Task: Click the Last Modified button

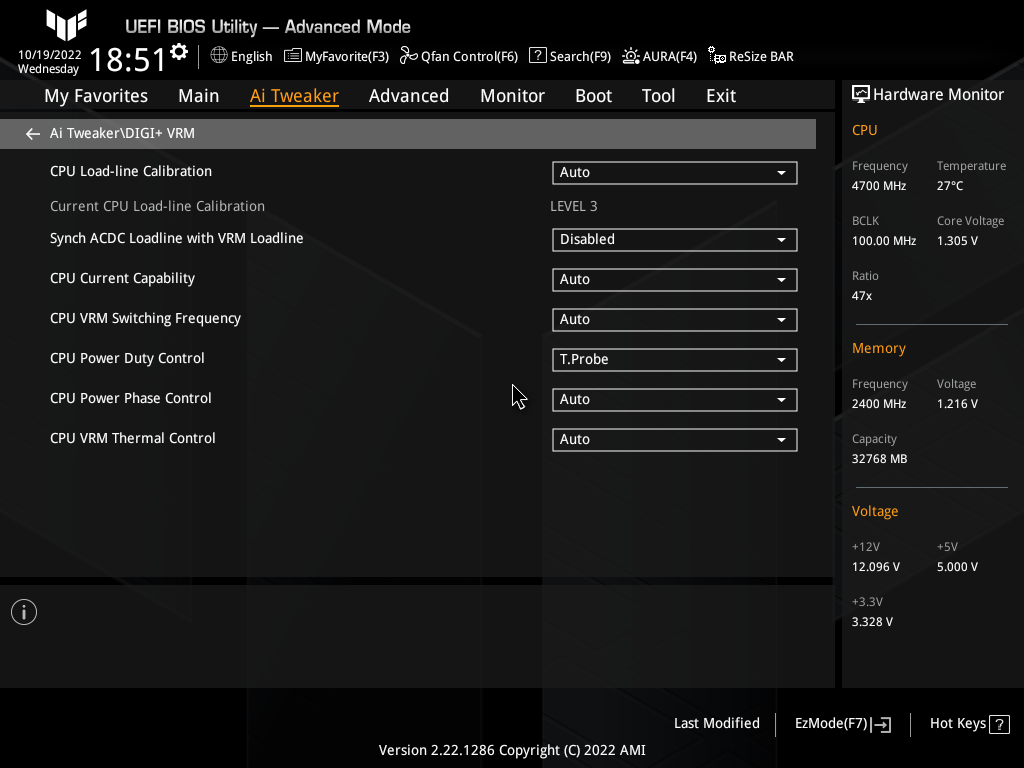Action: point(716,723)
